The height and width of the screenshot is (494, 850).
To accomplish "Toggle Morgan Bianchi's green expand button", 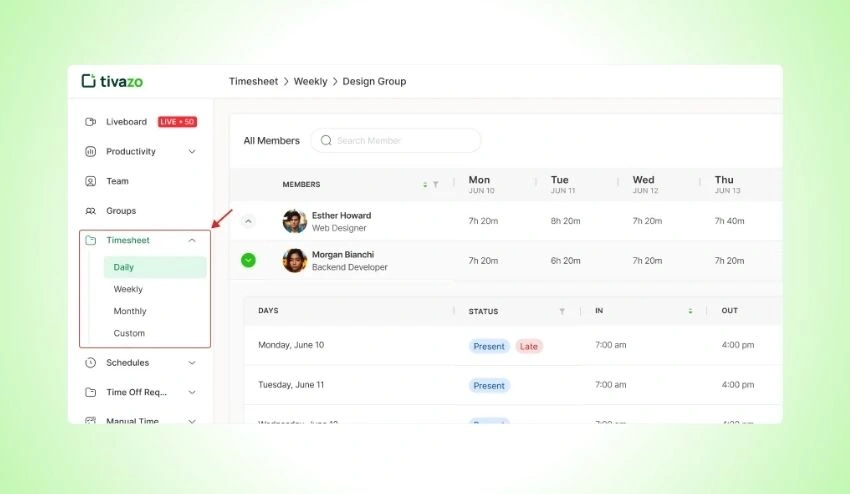I will coord(248,260).
